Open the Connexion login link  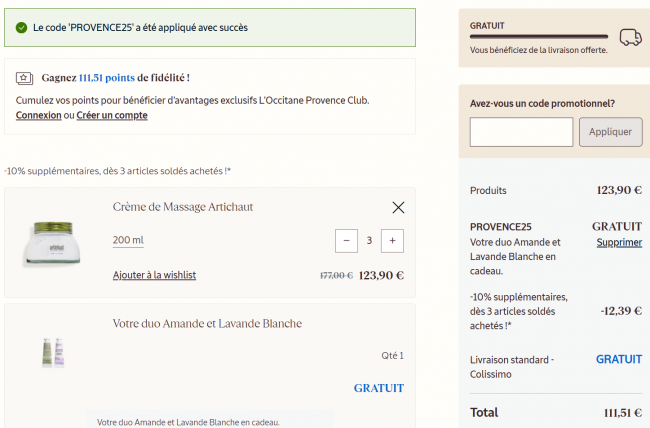pos(39,115)
